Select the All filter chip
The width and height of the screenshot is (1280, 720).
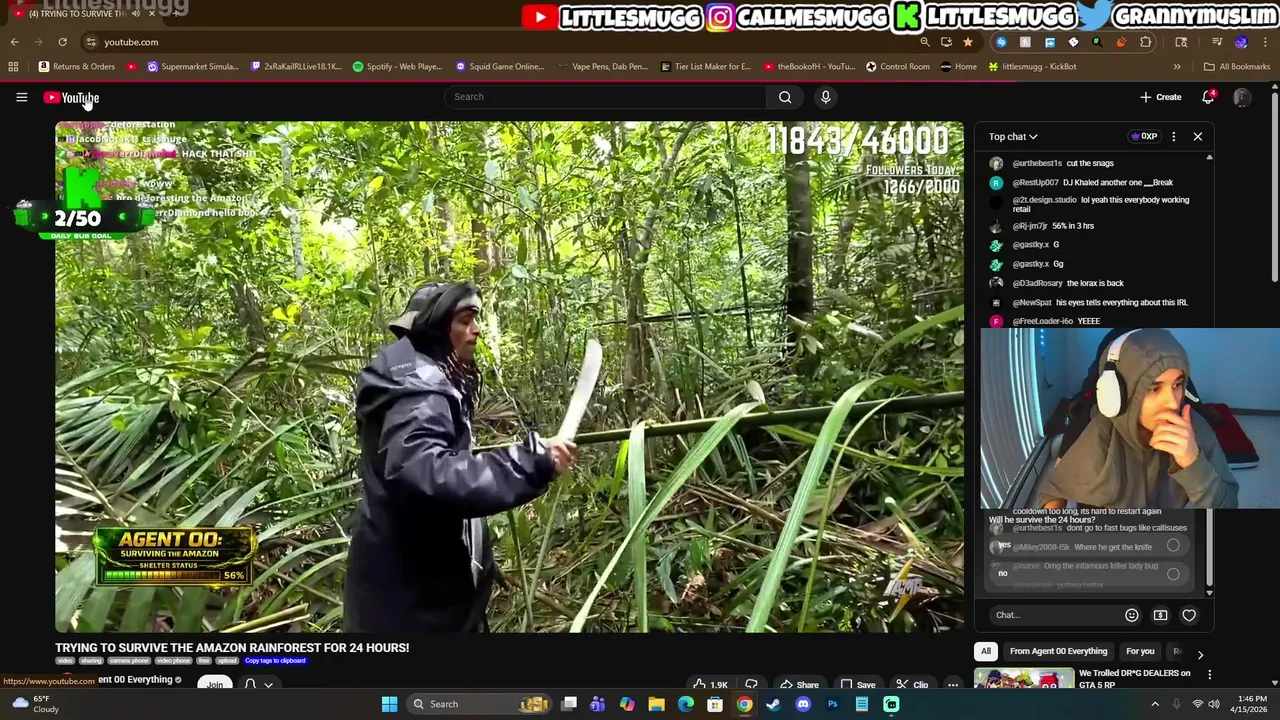[x=985, y=651]
